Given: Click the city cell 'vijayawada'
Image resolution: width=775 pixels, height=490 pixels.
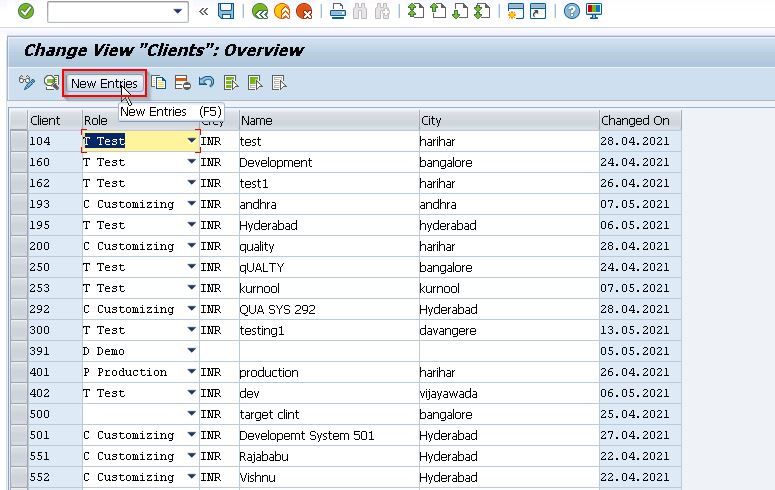Looking at the screenshot, I should (509, 393).
